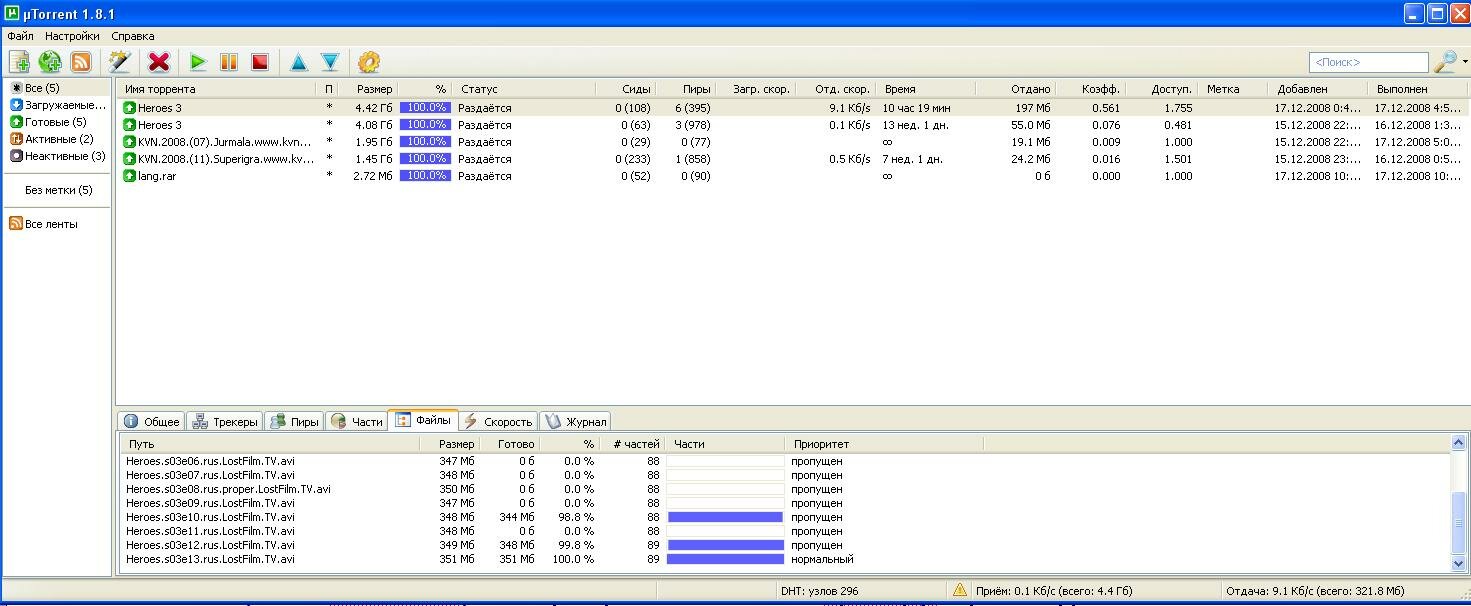Sort by Сиды column header
1471x606 pixels.
[x=625, y=89]
